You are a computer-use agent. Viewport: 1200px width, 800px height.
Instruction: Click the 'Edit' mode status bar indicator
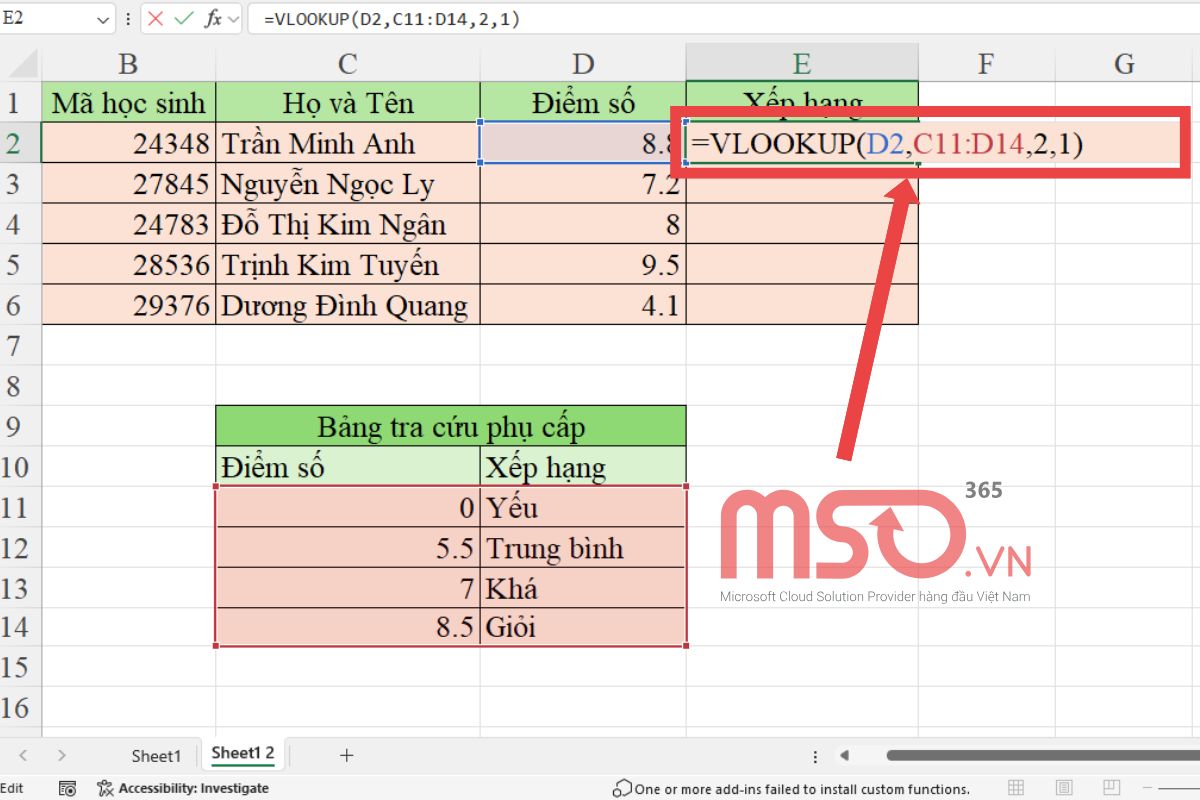tap(12, 788)
